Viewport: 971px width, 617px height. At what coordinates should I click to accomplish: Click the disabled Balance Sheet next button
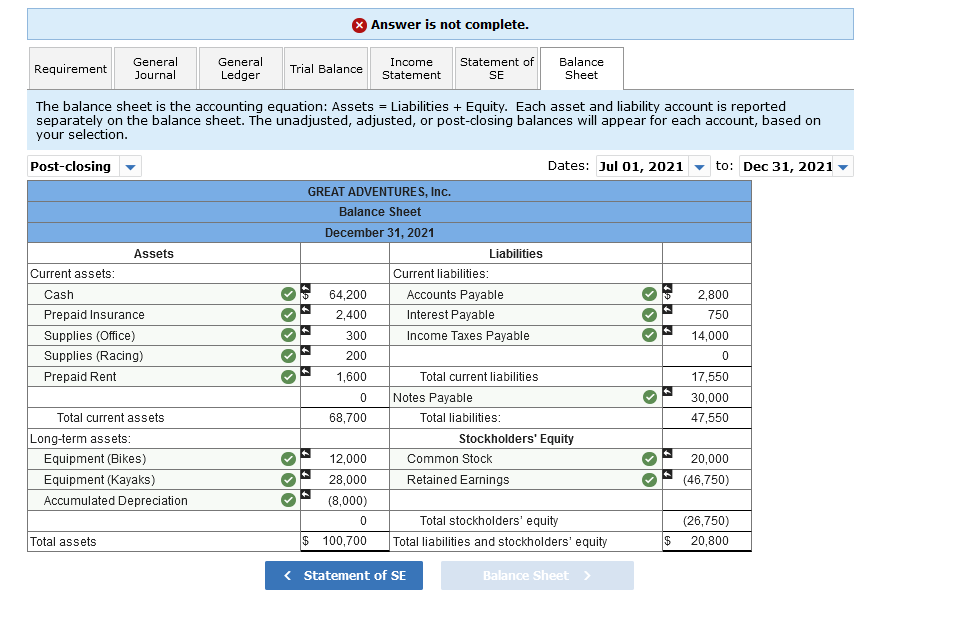(x=537, y=575)
